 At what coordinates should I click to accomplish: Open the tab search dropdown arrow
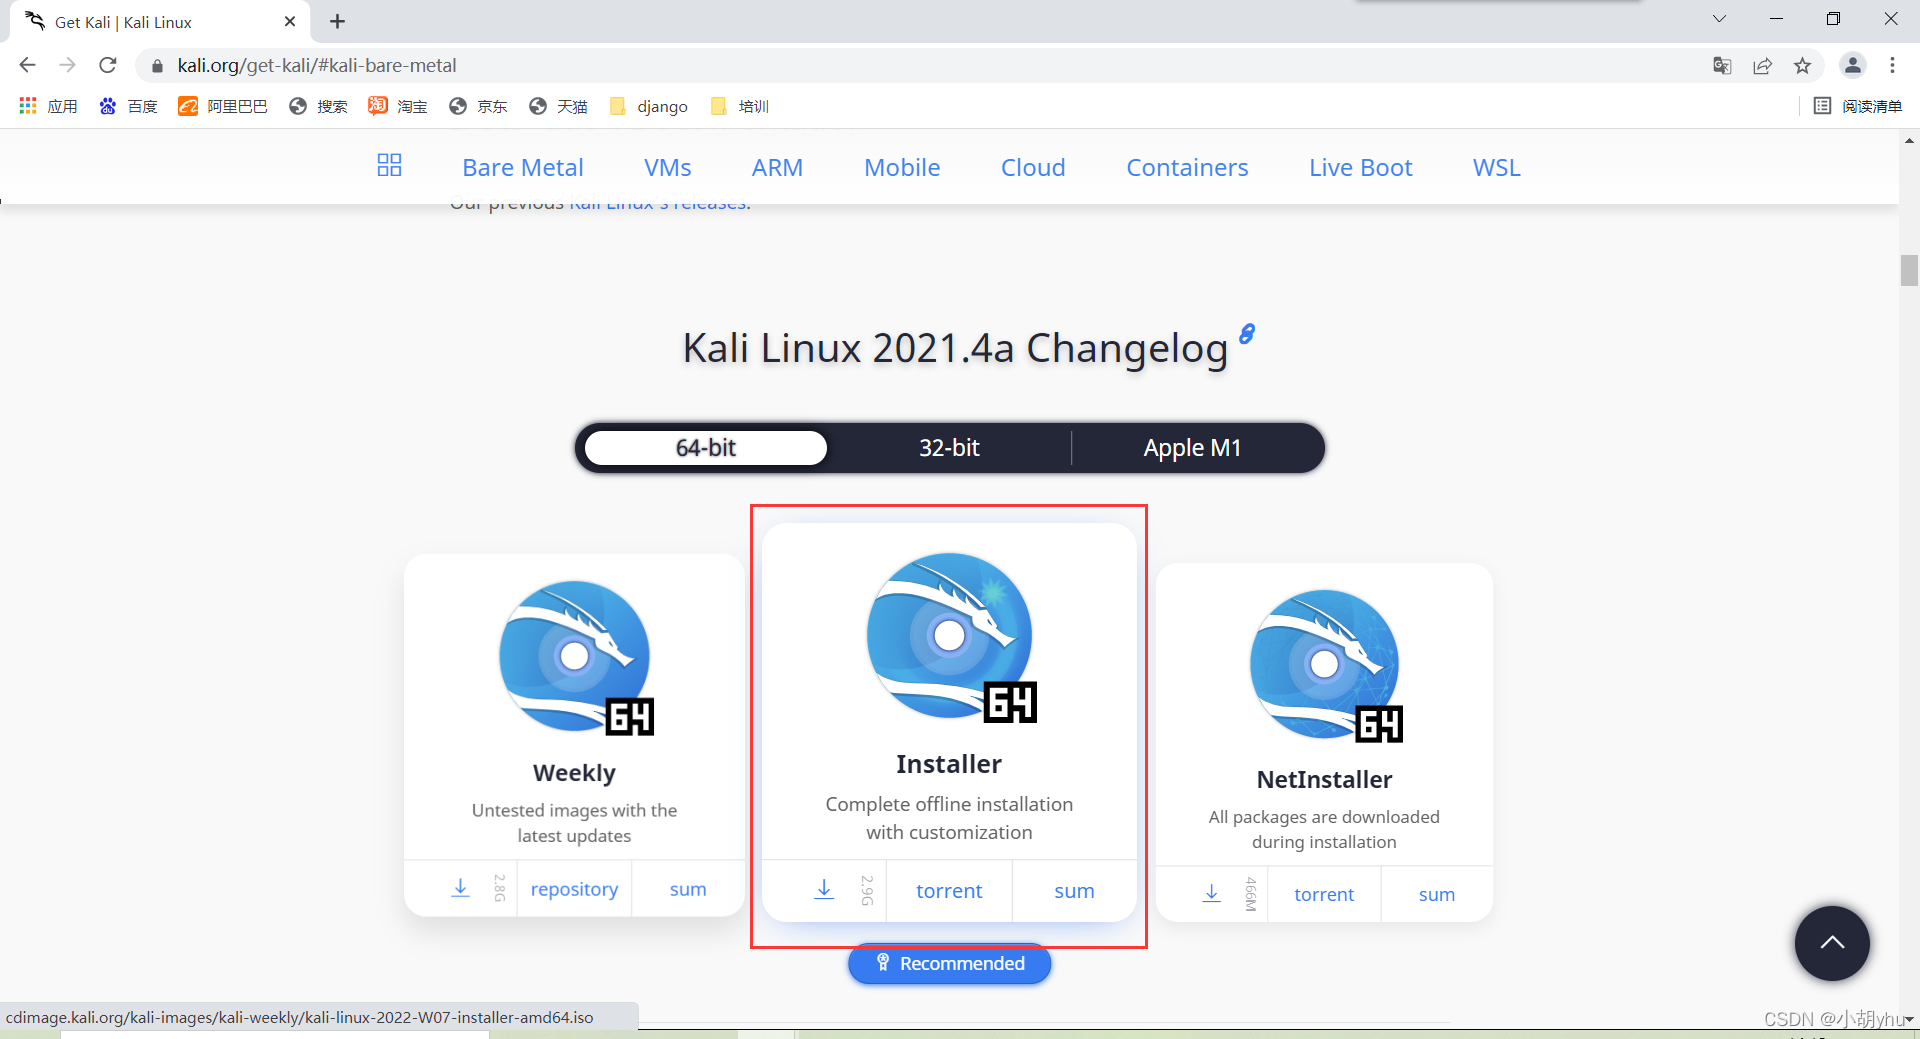(1719, 19)
